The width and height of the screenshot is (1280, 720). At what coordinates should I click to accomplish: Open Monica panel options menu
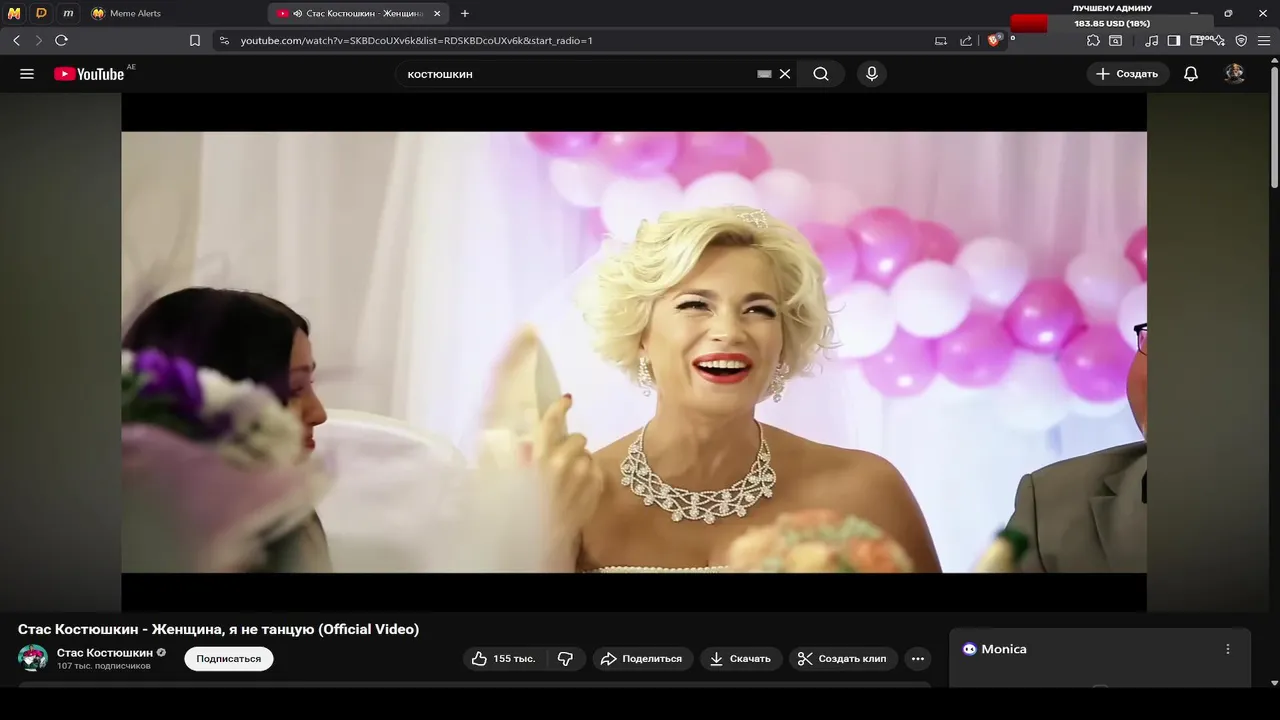click(1228, 649)
